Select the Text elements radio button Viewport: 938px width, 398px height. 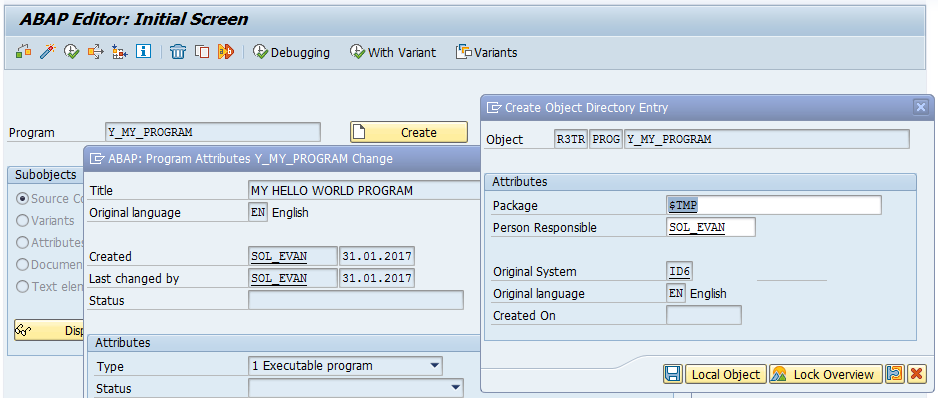pyautogui.click(x=23, y=286)
